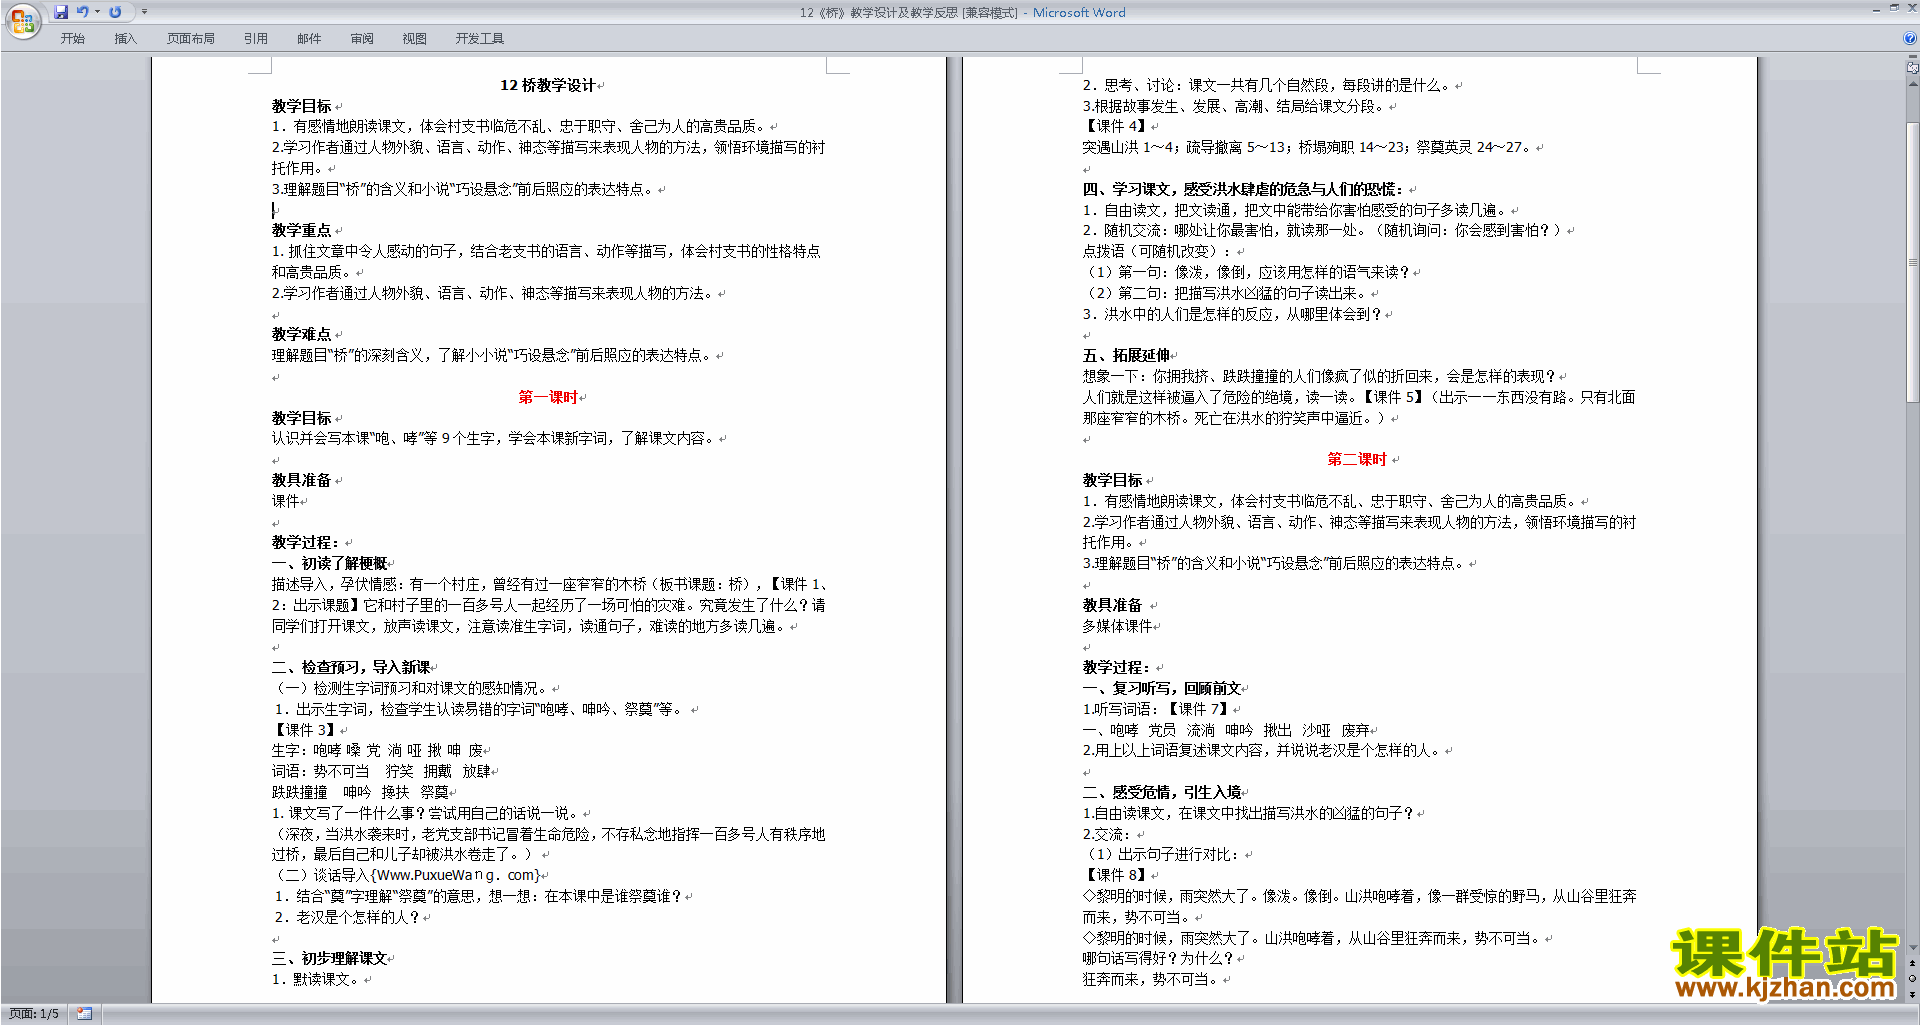The width and height of the screenshot is (1920, 1025).
Task: Click the heading 教学难点
Action: 301,334
